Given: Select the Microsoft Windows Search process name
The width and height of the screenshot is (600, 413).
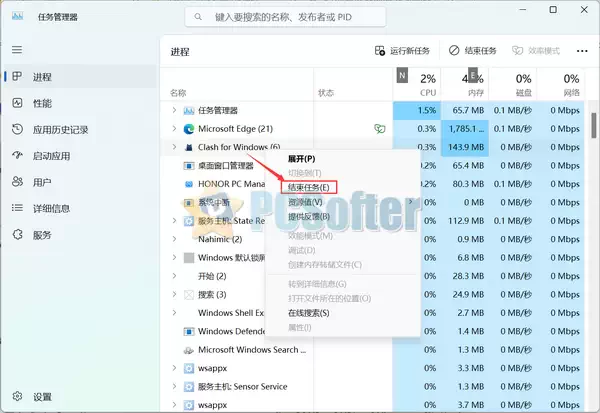Looking at the screenshot, I should pos(252,350).
